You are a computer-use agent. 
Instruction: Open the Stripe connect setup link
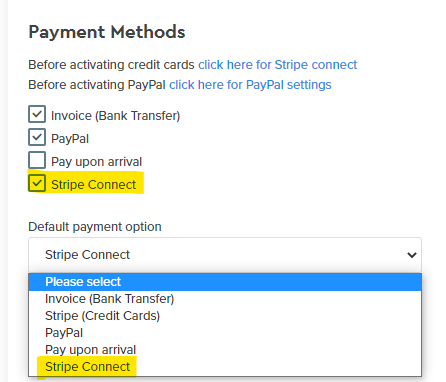(277, 65)
